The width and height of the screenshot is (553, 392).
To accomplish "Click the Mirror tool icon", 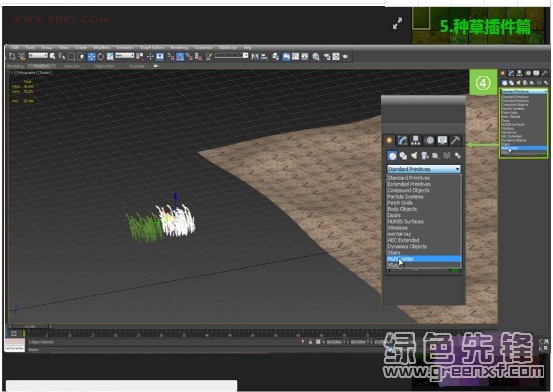I will [x=255, y=56].
